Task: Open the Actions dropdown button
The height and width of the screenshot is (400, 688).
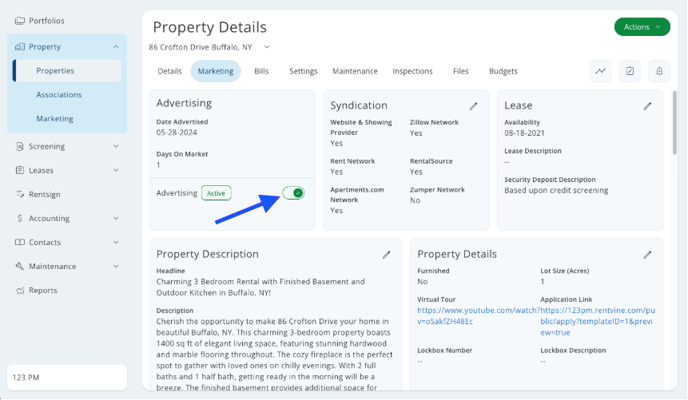Action: click(x=642, y=27)
